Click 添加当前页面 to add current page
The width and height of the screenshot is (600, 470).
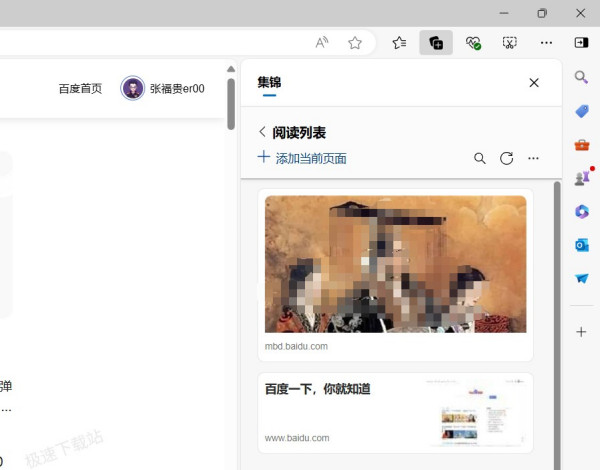tap(302, 158)
